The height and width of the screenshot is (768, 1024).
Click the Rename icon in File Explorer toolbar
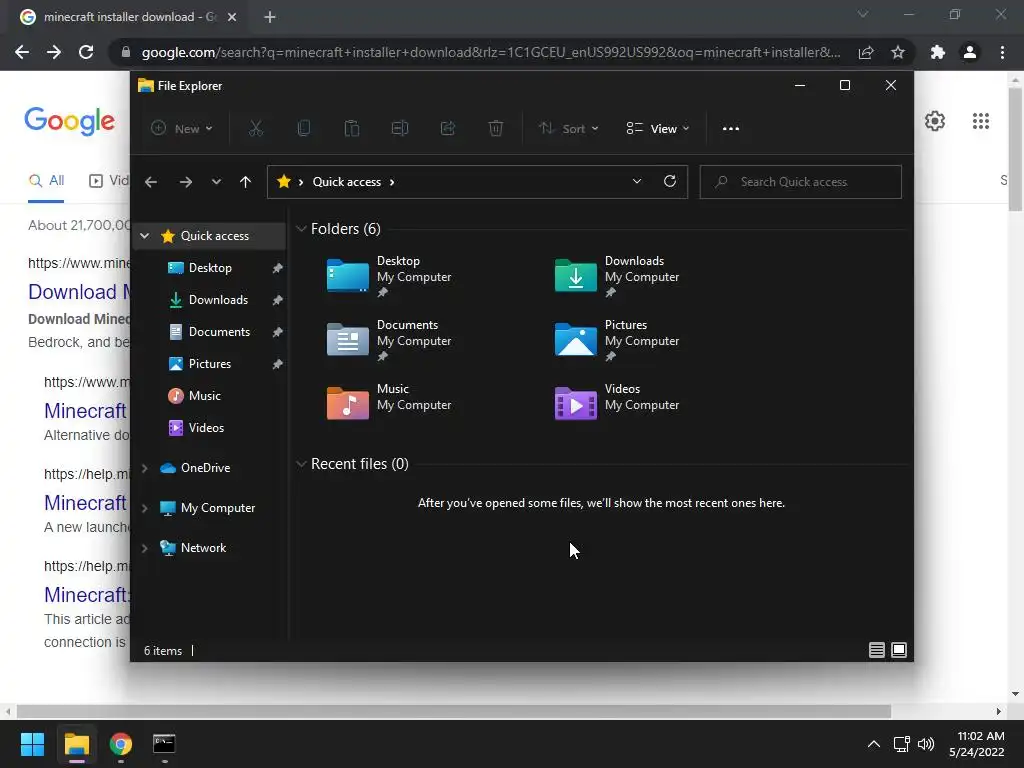pyautogui.click(x=400, y=129)
